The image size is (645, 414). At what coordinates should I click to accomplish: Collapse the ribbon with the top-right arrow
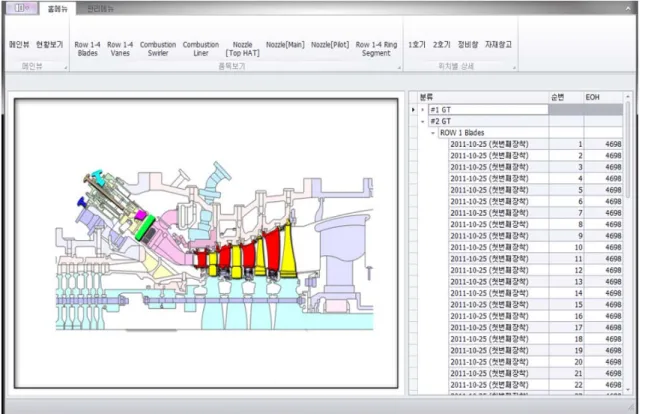click(x=629, y=9)
